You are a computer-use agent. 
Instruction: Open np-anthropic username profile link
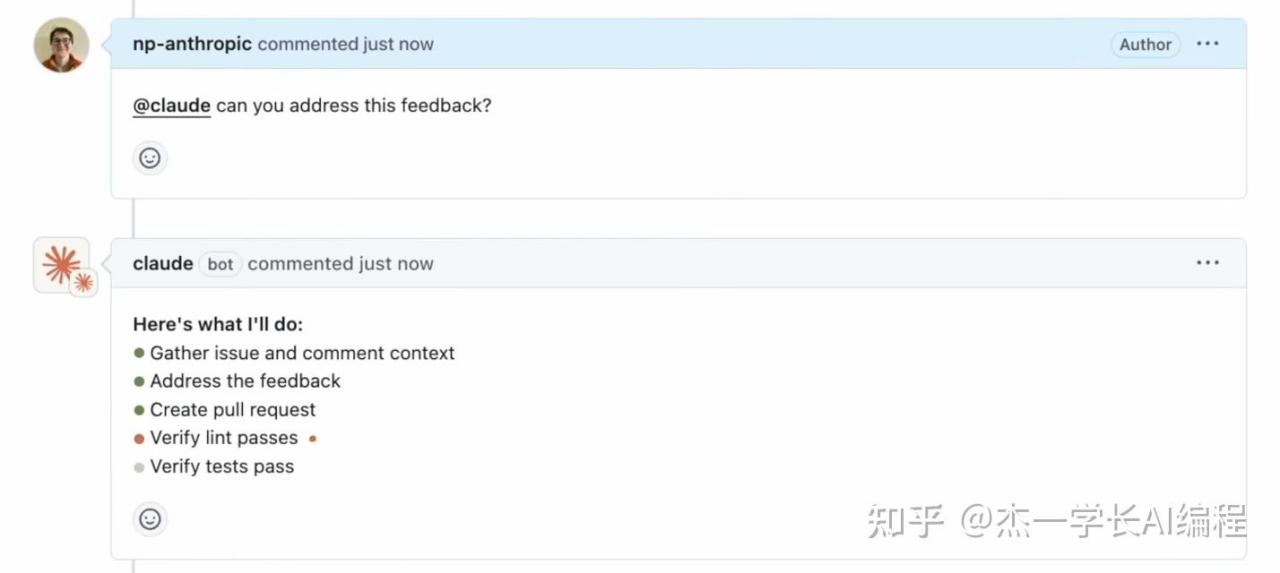(x=192, y=44)
